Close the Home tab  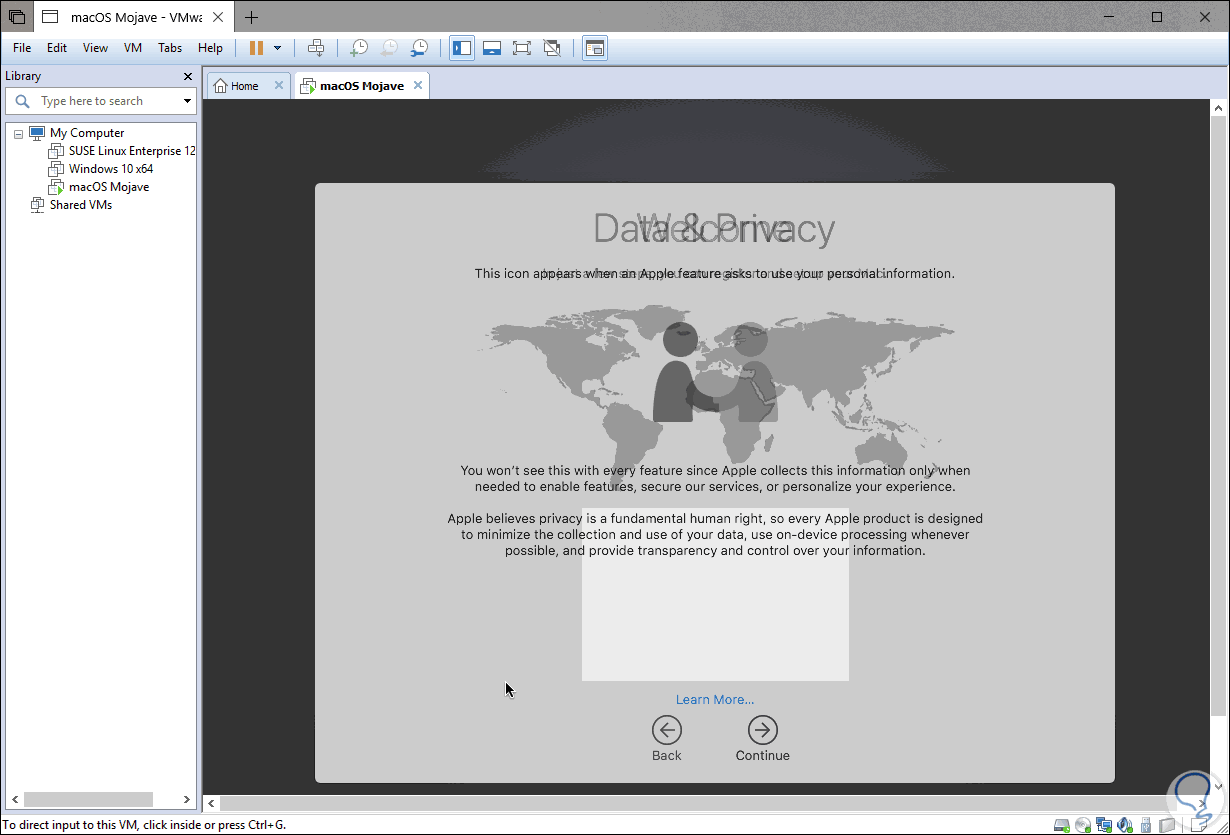tap(279, 86)
